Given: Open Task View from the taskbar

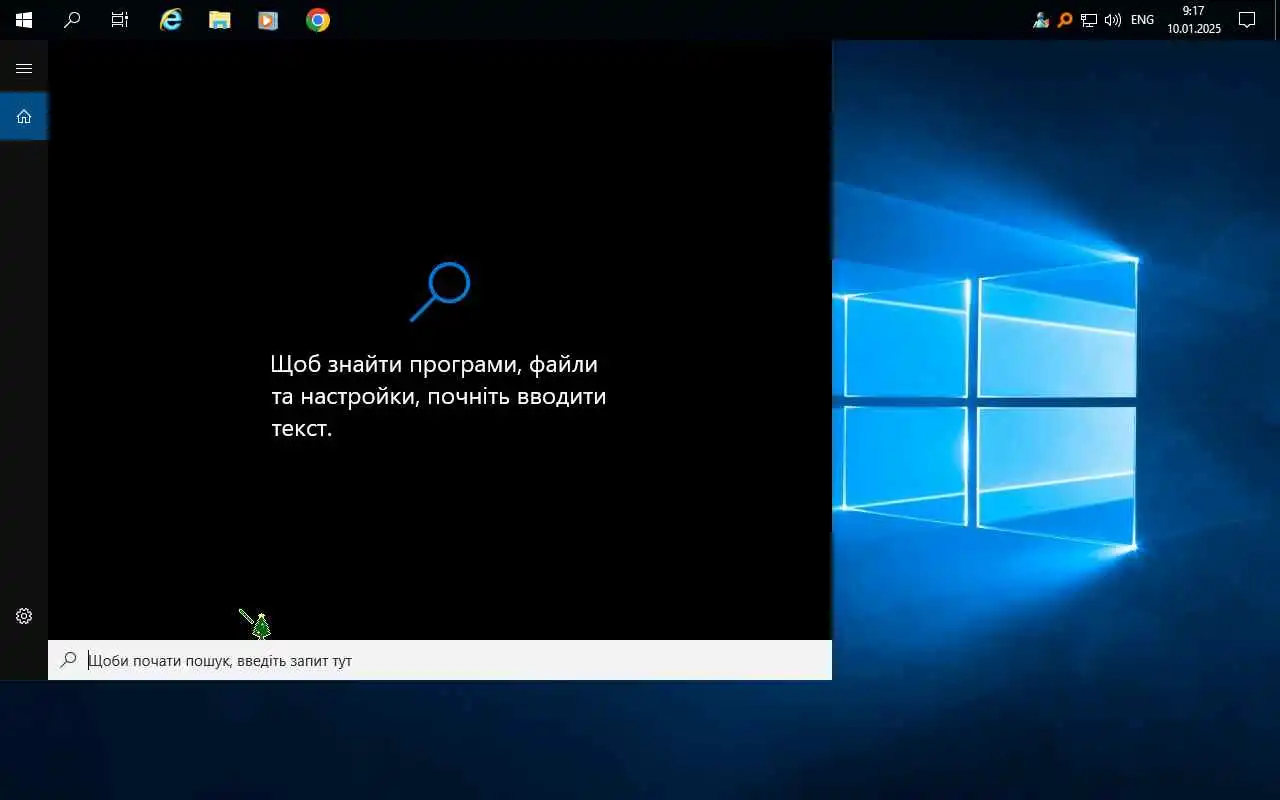Looking at the screenshot, I should coord(120,20).
